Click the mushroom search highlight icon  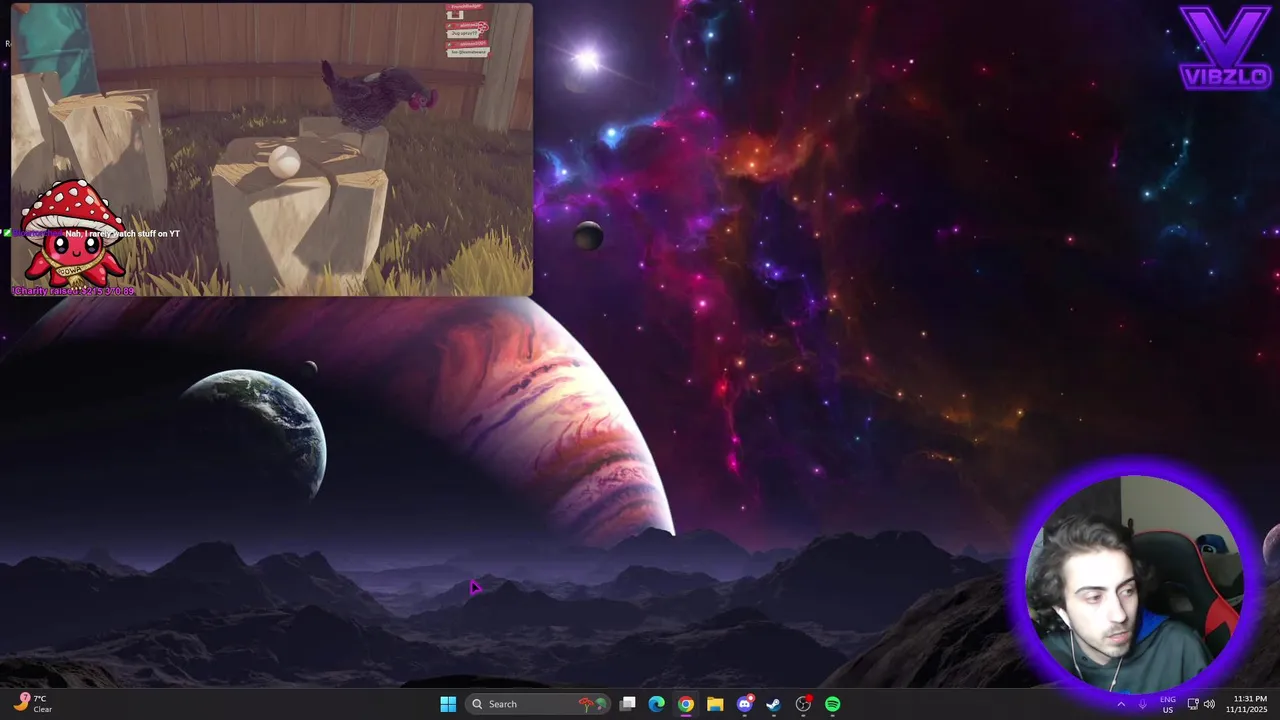[593, 704]
